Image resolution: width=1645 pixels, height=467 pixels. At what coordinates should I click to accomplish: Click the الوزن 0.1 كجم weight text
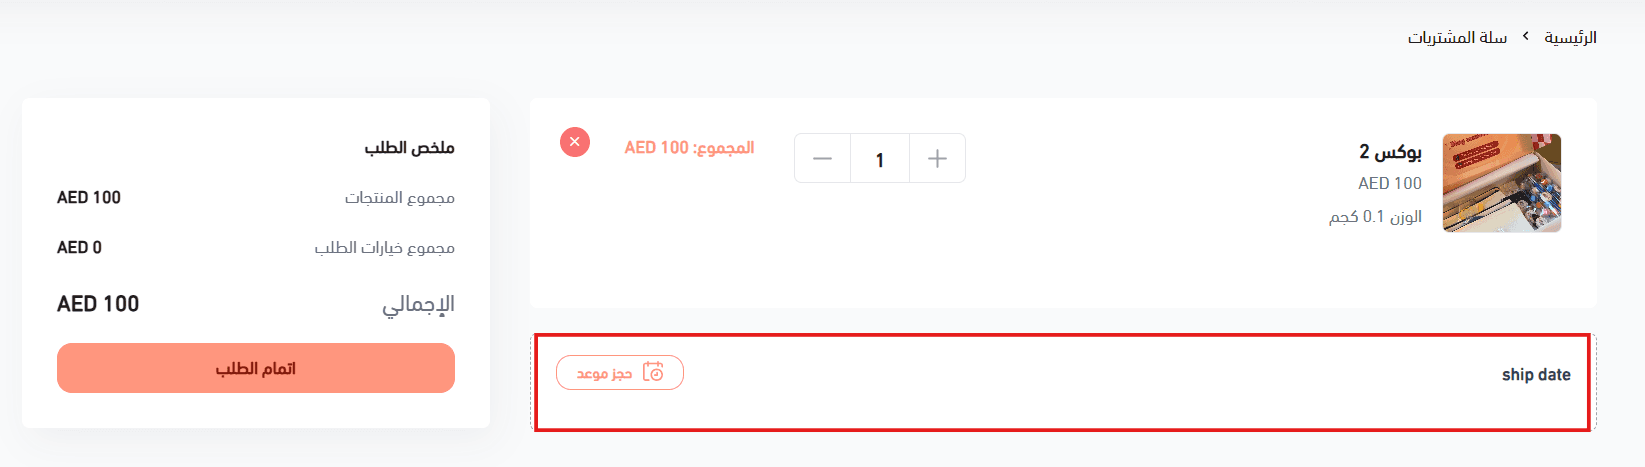(x=1375, y=216)
